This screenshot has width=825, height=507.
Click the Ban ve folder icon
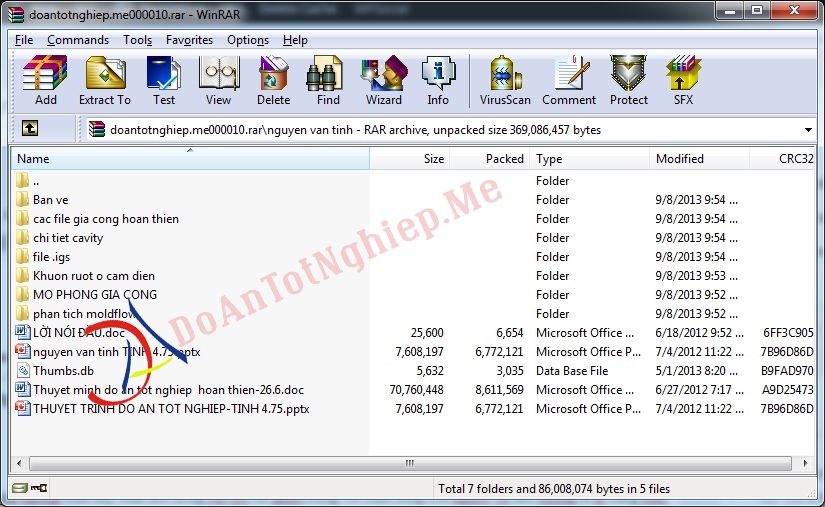(x=23, y=199)
